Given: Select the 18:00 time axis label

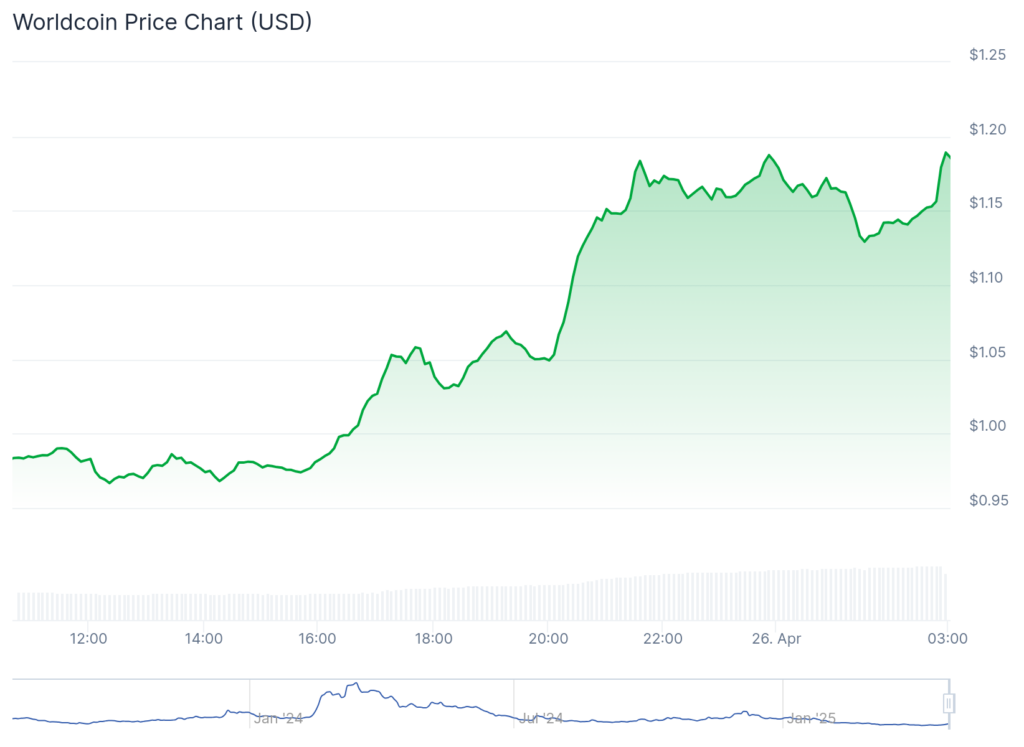Looking at the screenshot, I should [433, 638].
